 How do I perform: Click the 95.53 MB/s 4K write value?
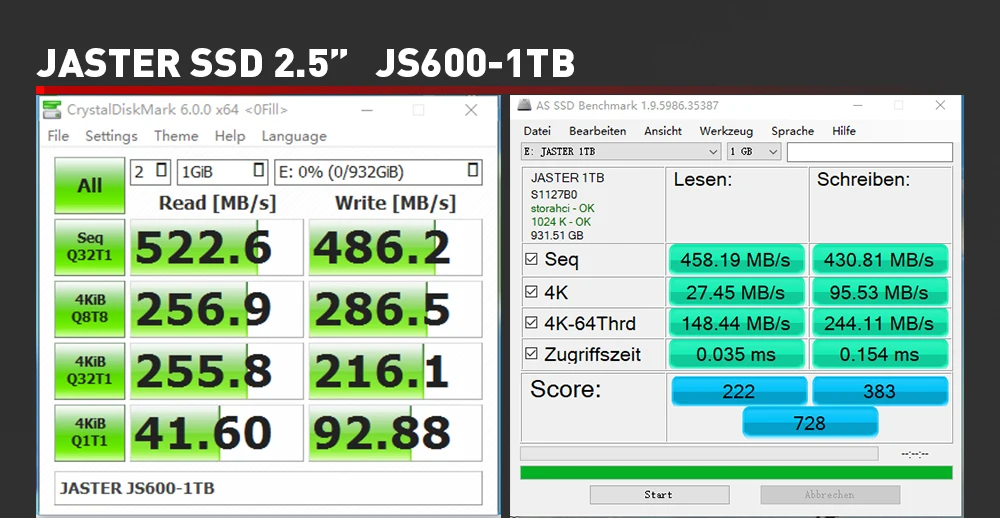click(x=880, y=292)
